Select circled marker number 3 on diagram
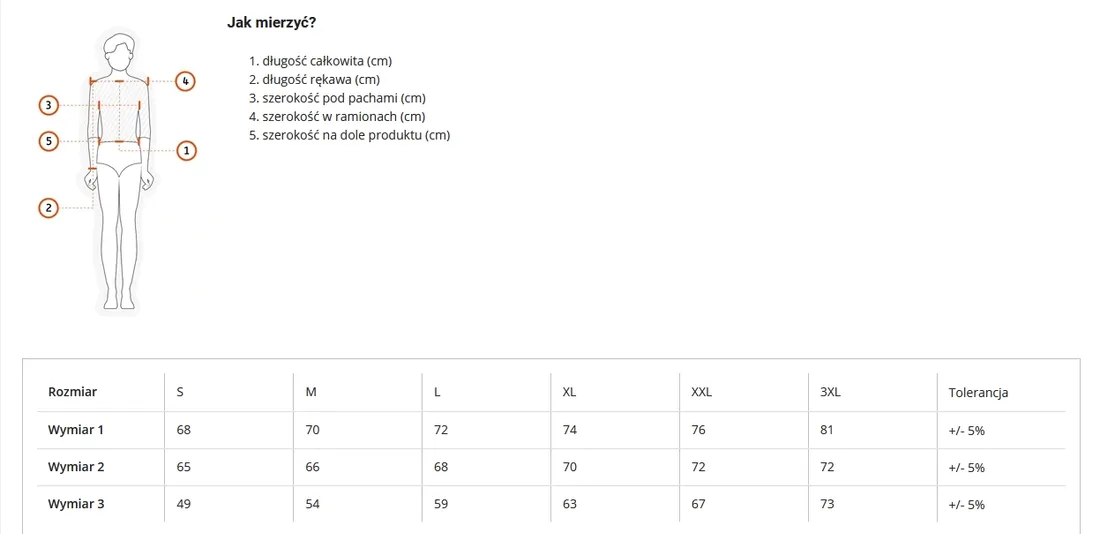The image size is (1100, 534). tap(48, 106)
